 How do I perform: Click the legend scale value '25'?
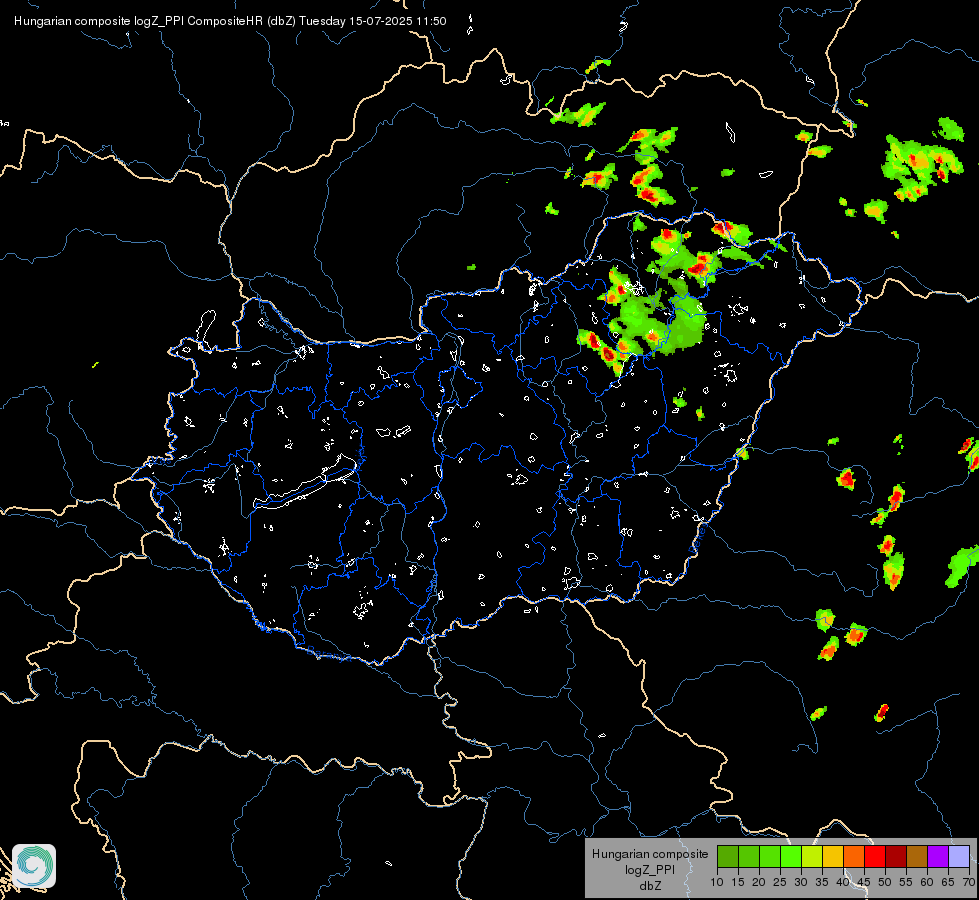click(x=780, y=883)
